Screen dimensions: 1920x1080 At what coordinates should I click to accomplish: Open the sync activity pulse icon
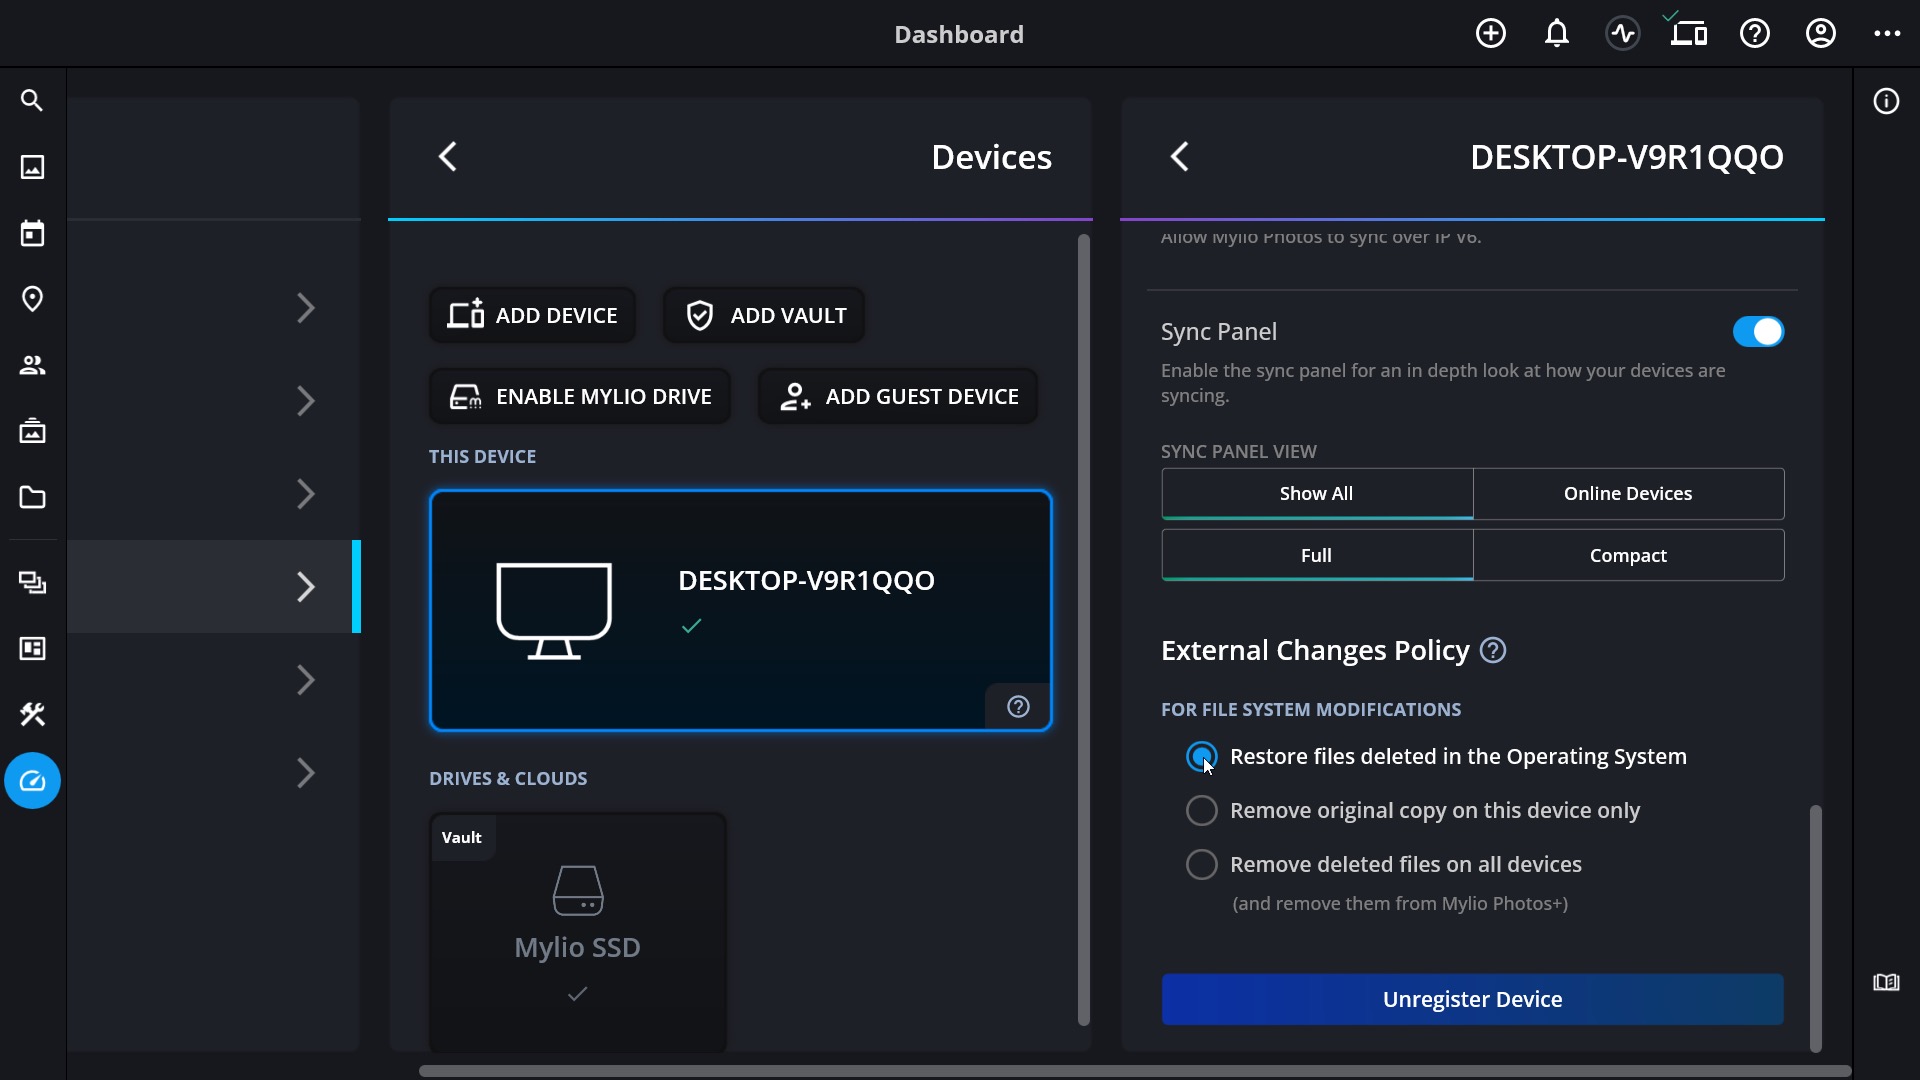[1622, 34]
